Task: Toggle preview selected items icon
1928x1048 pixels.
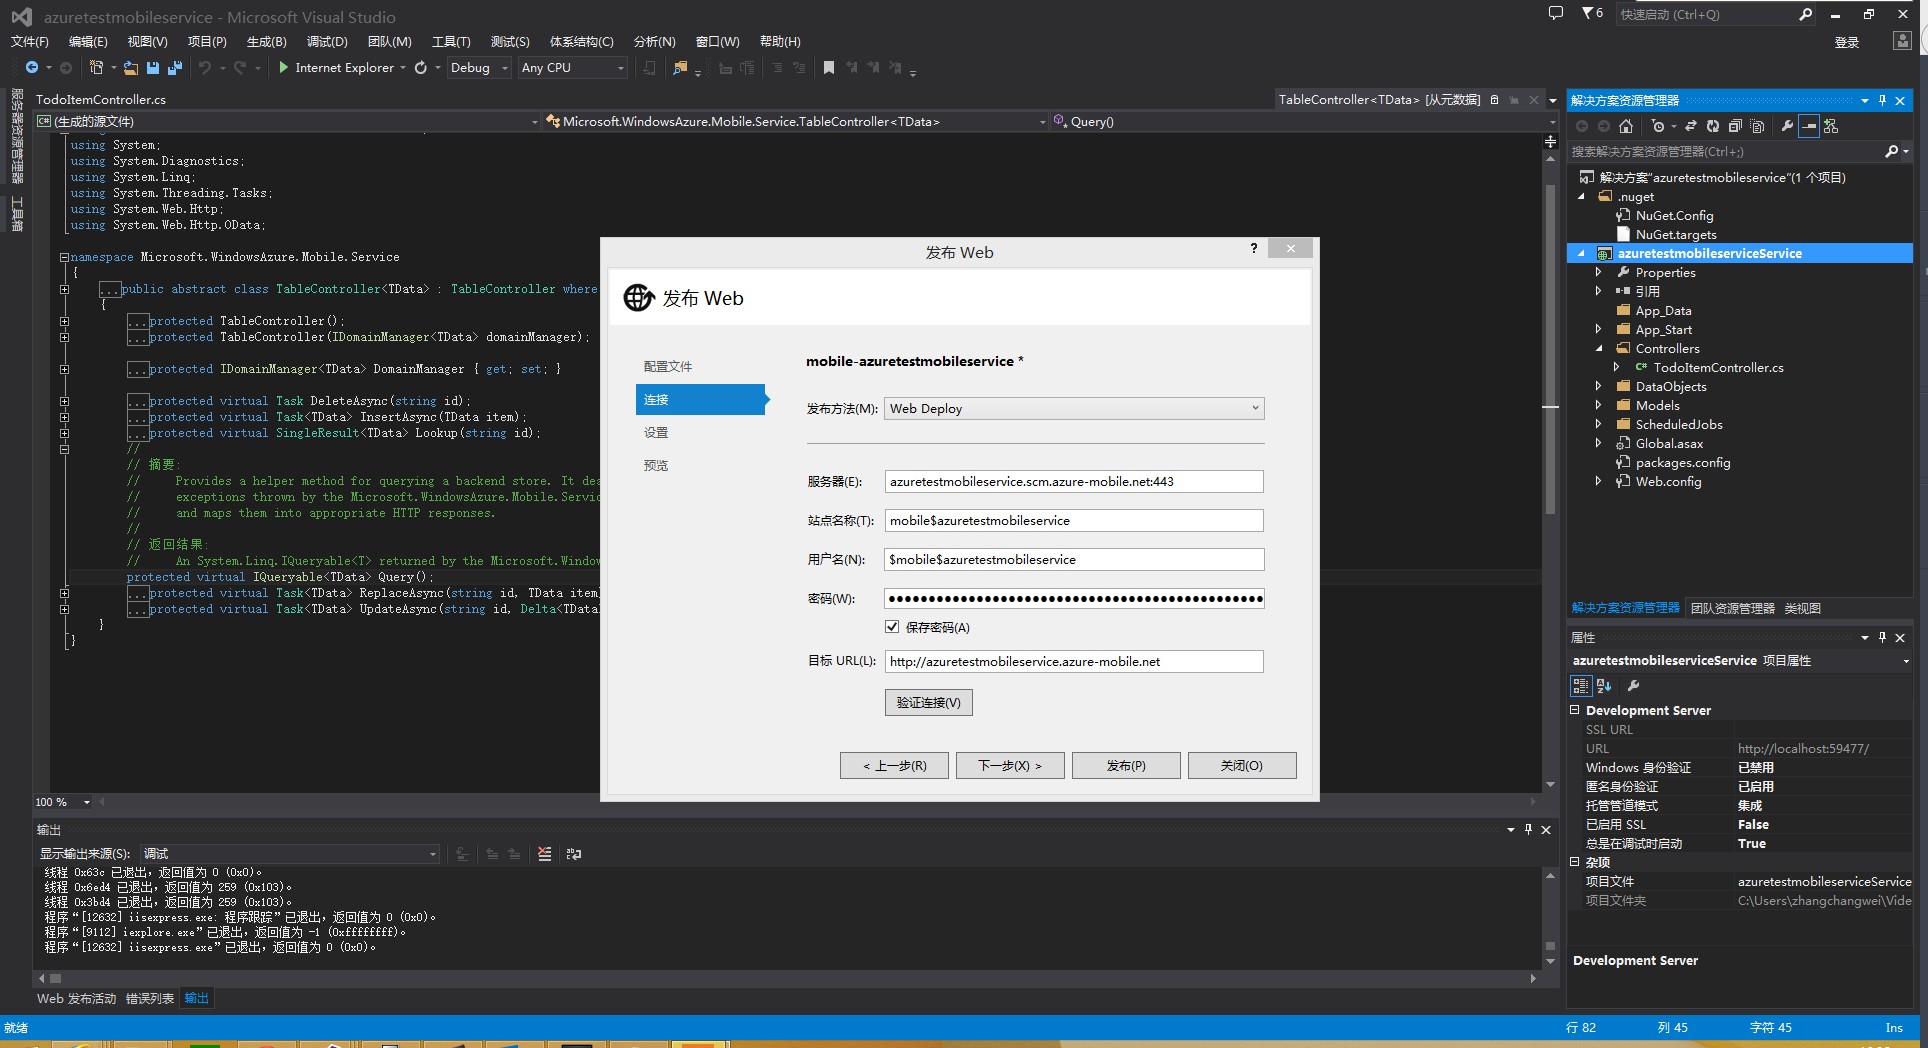Action: click(x=1809, y=126)
